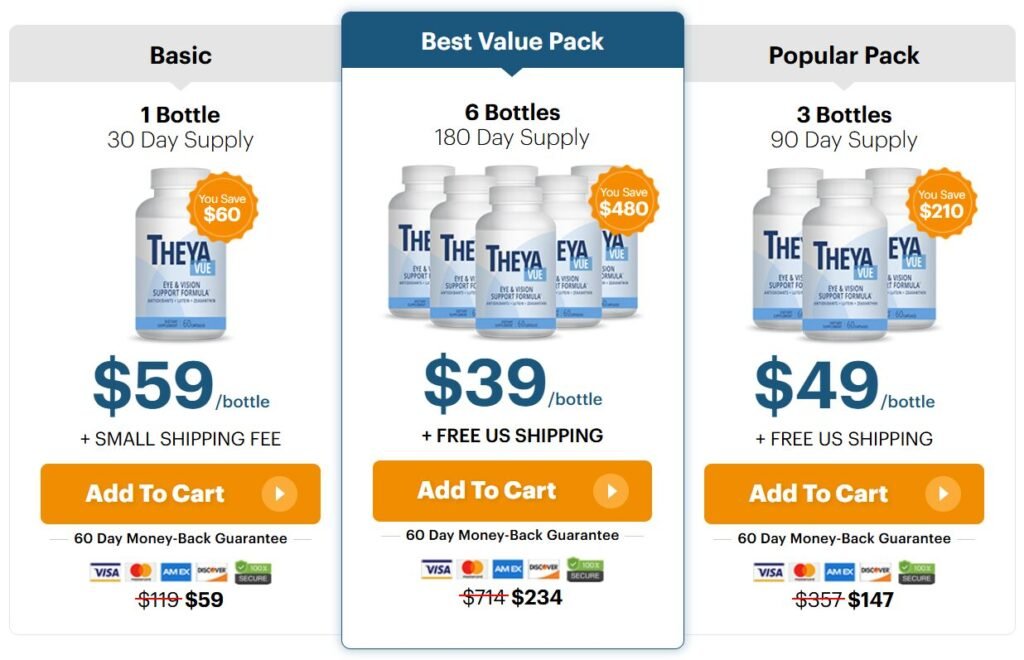This screenshot has width=1024, height=660.
Task: Click the Visa icon under Basic pack
Action: tap(106, 570)
